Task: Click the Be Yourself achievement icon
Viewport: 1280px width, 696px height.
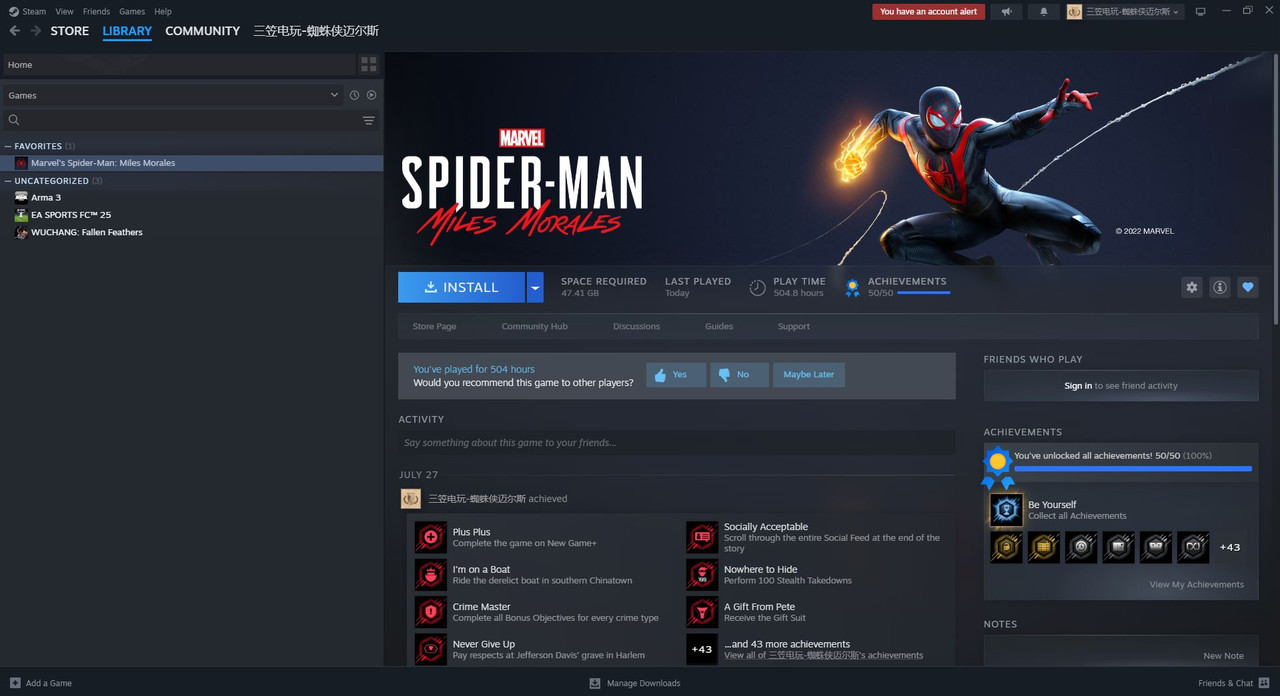Action: pos(1006,510)
